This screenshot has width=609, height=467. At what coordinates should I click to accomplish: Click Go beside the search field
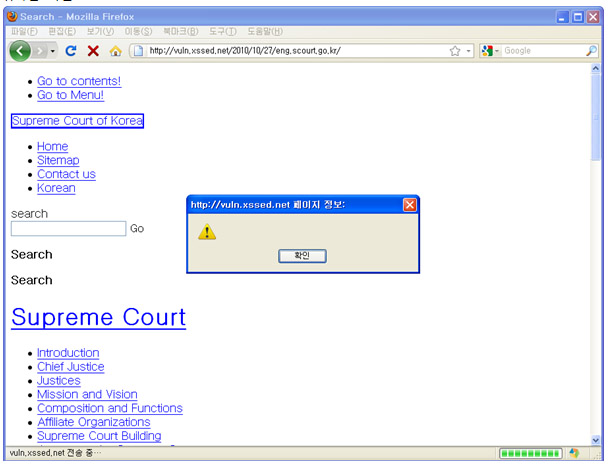[x=137, y=228]
